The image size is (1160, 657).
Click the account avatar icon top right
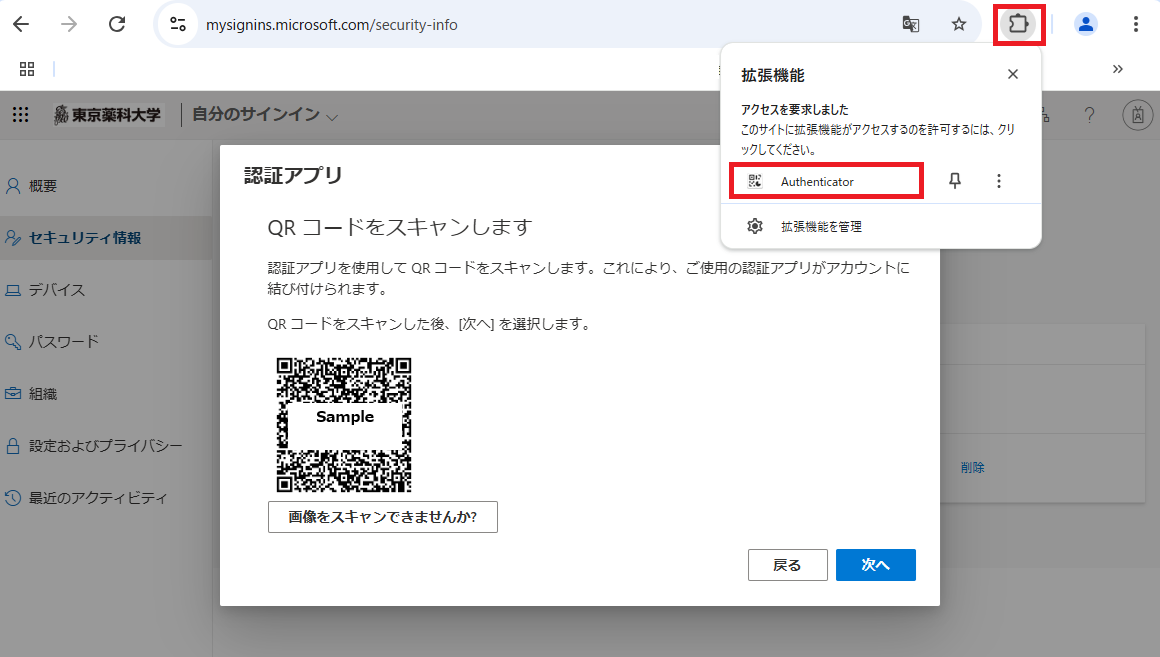[x=1137, y=115]
